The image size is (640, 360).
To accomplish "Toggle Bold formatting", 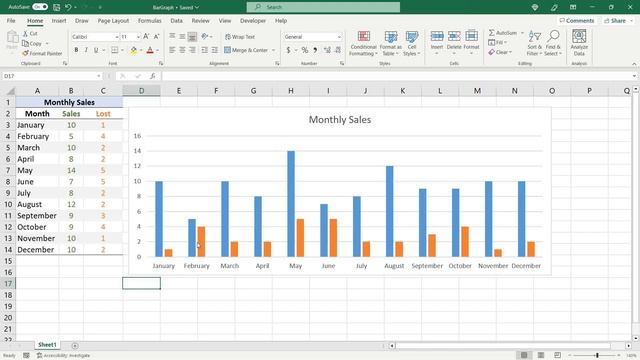I will tap(76, 50).
